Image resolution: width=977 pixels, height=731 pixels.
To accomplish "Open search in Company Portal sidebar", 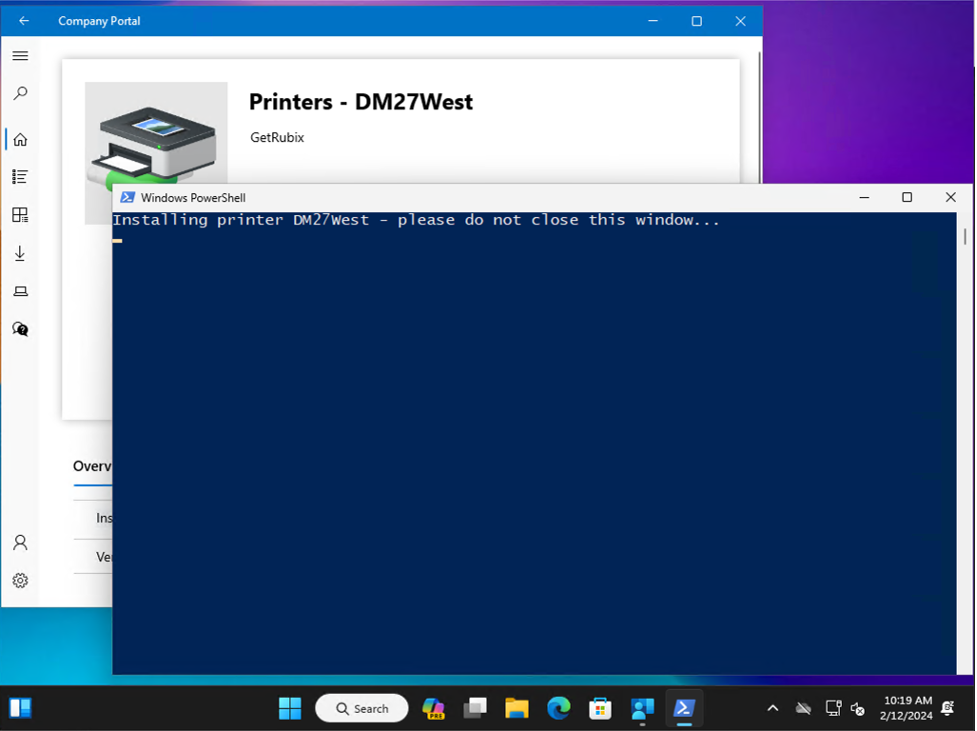I will [x=20, y=93].
